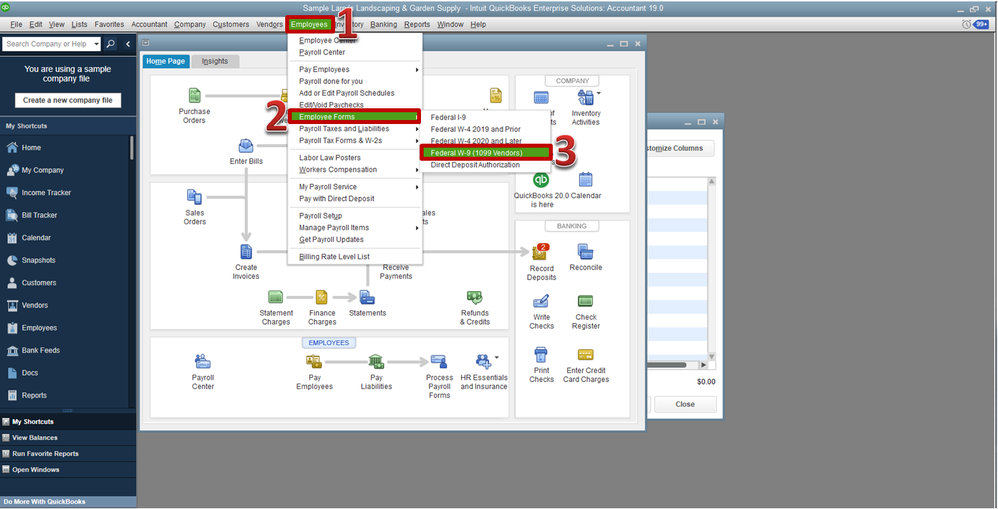This screenshot has height=509, width=998.
Task: Open the Inventory Activities icon
Action: coord(586,97)
